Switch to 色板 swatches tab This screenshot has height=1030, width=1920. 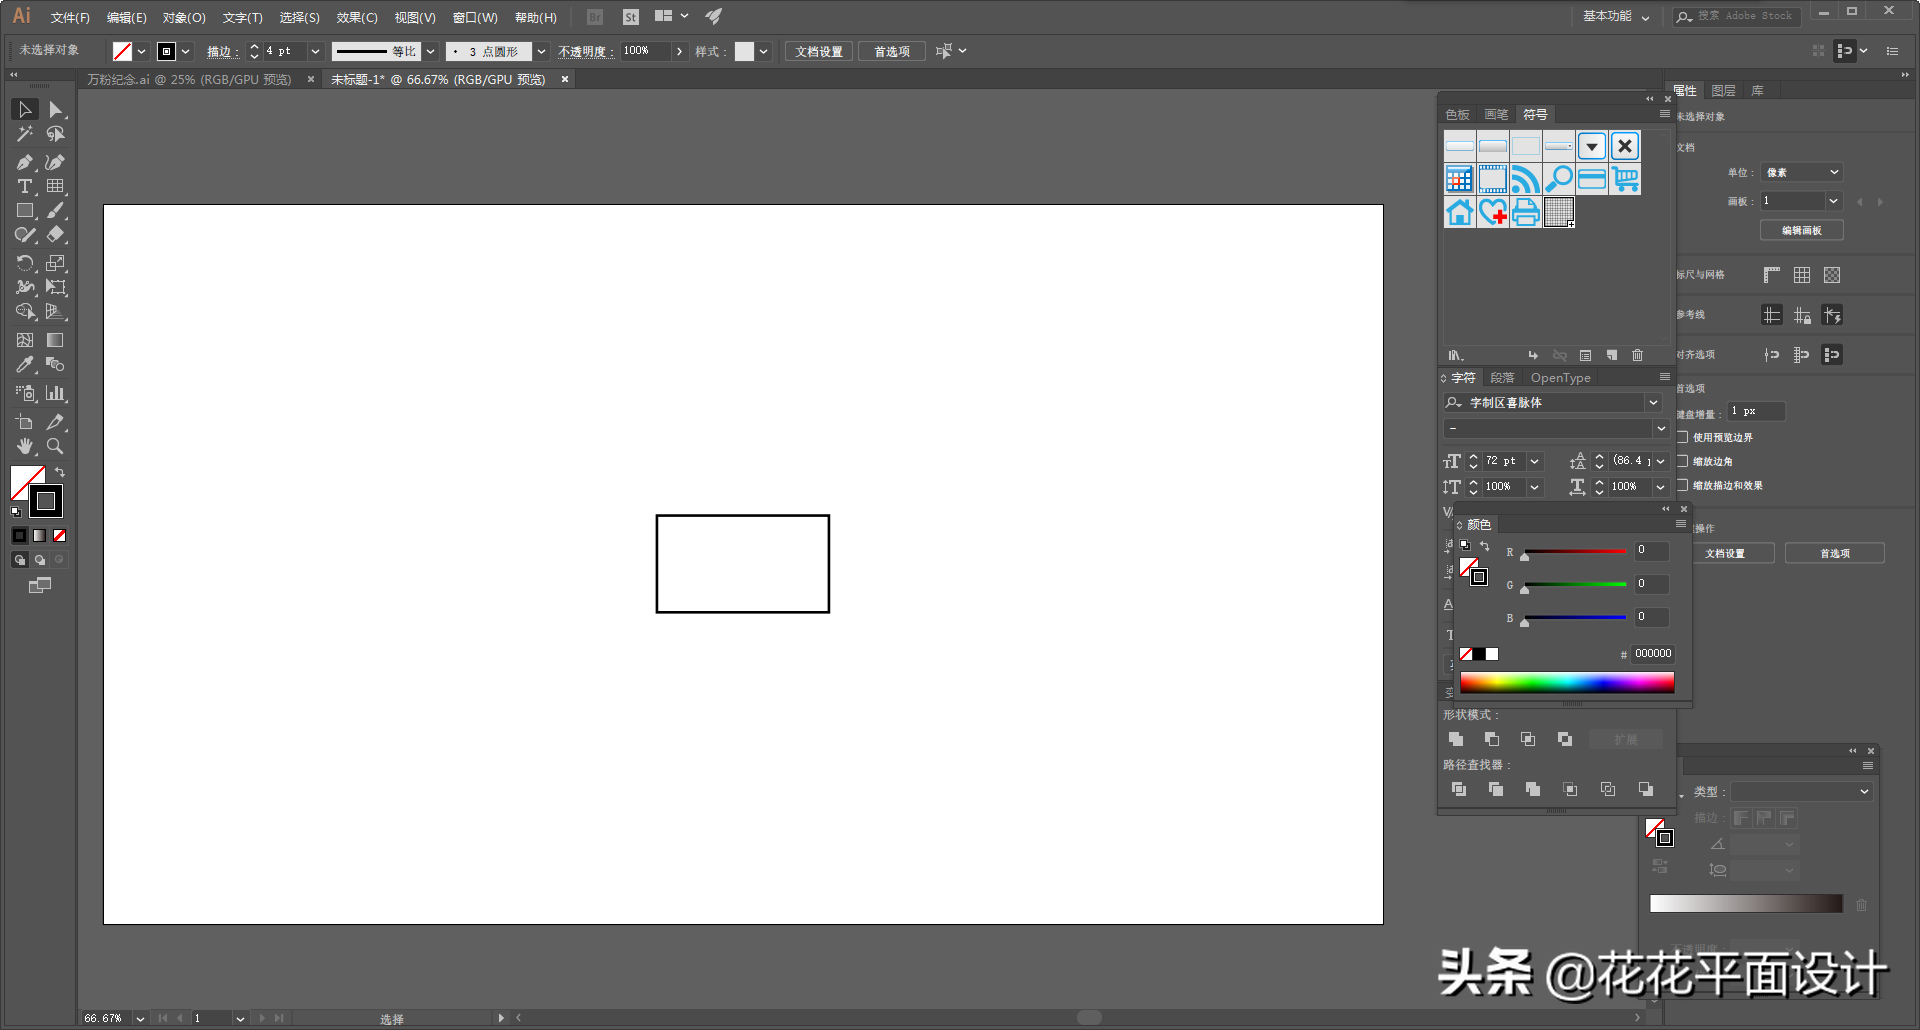1458,114
